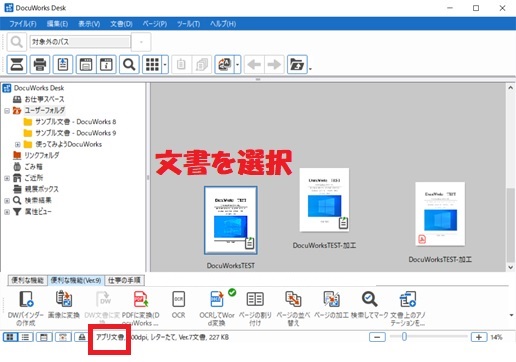Click the search path input field
The image size is (516, 362).
tap(80, 42)
